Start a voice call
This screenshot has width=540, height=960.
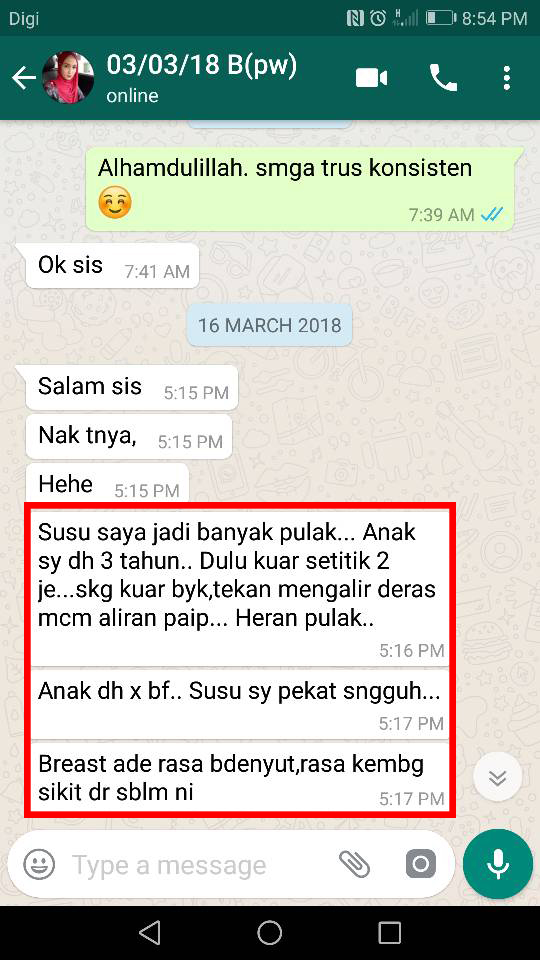[443, 78]
